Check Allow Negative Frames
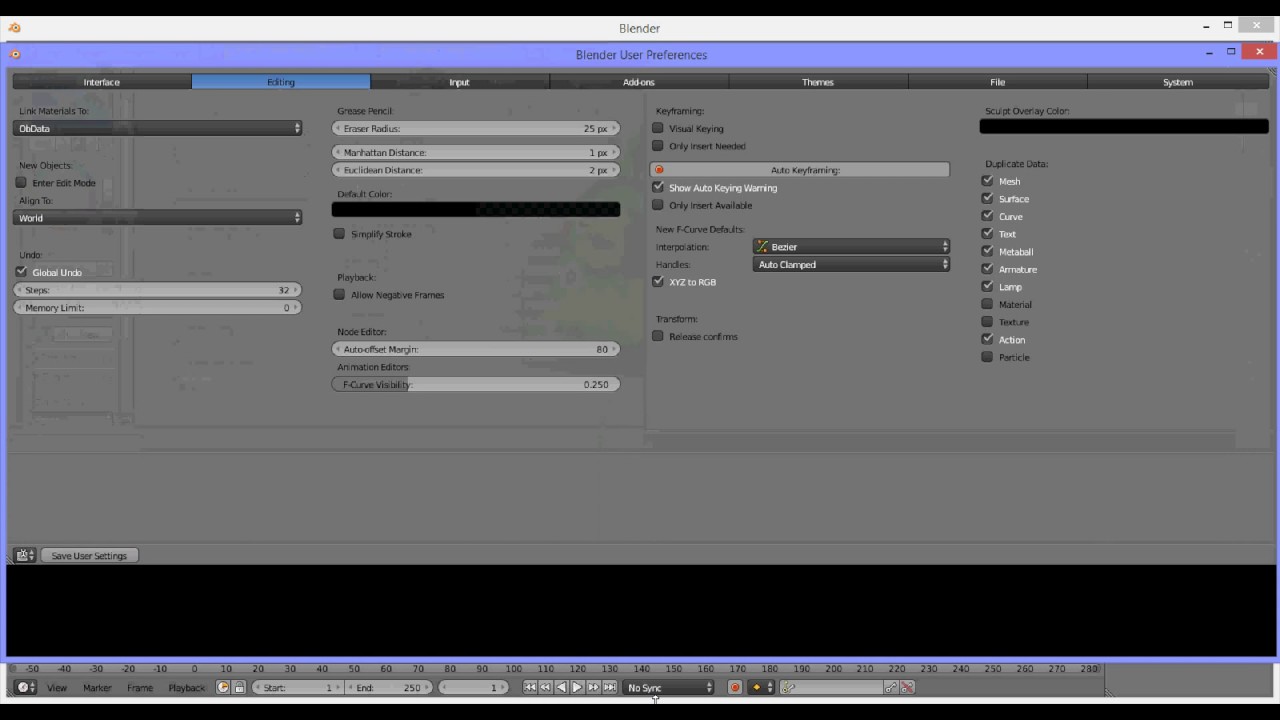Viewport: 1280px width, 720px height. coord(339,295)
